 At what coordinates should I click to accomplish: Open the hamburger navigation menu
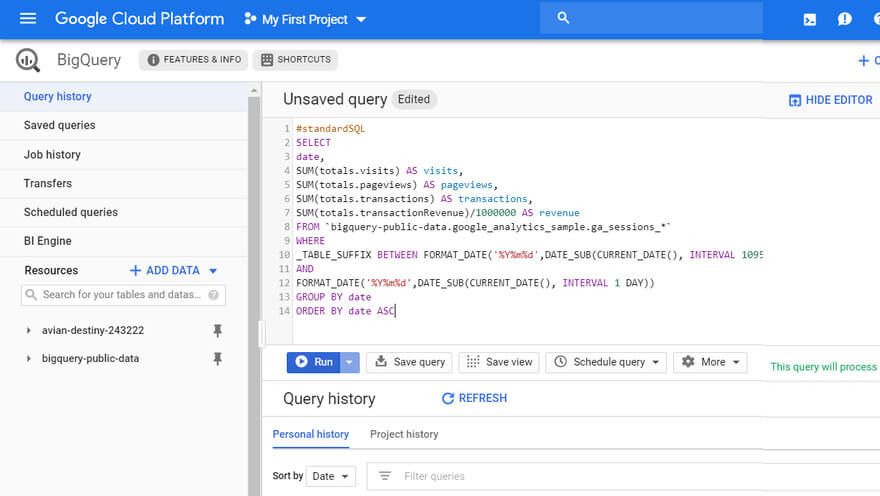tap(28, 19)
